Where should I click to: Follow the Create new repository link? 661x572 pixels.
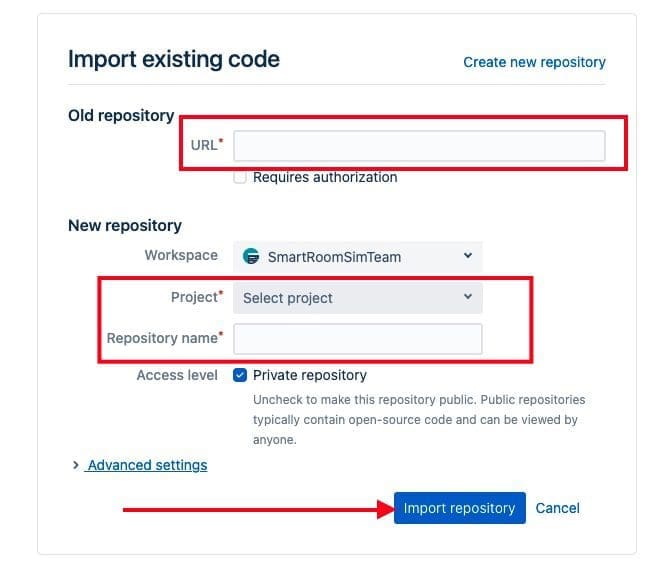click(x=534, y=62)
